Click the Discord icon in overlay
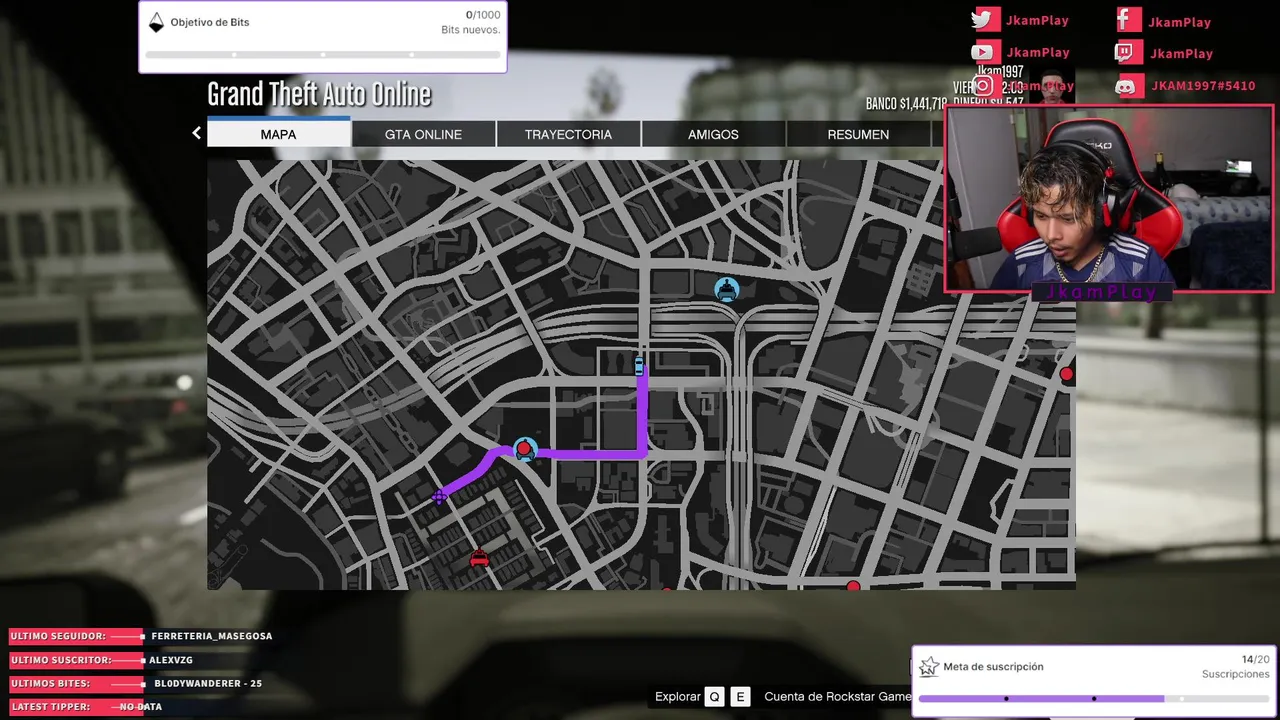Viewport: 1280px width, 720px height. pos(1128,86)
